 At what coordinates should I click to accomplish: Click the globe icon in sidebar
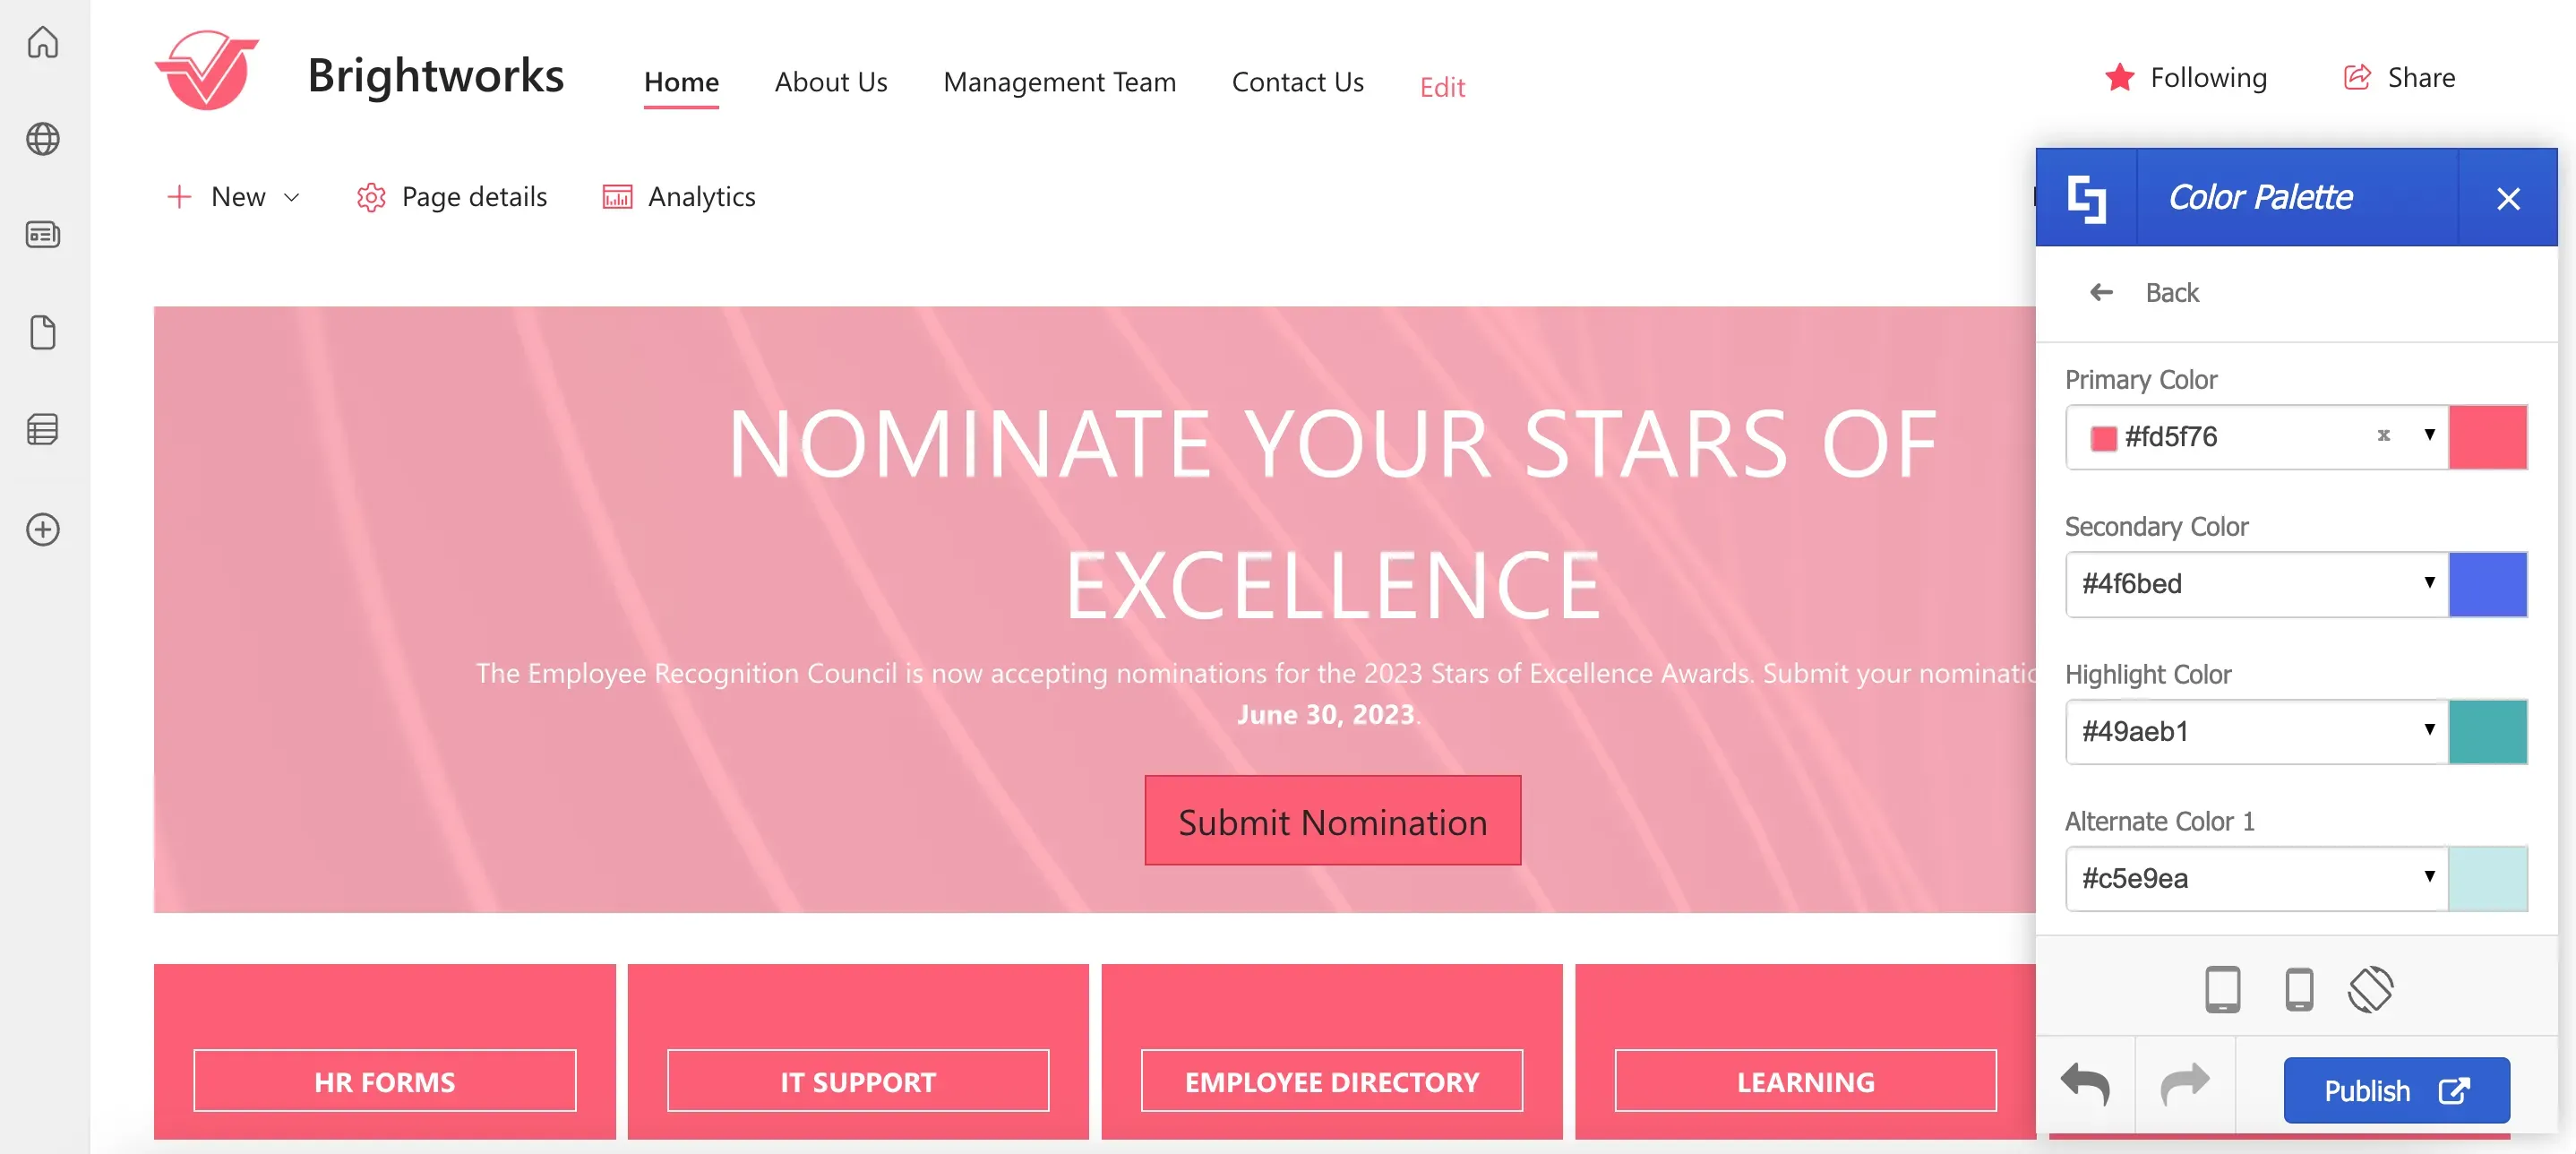[x=43, y=139]
